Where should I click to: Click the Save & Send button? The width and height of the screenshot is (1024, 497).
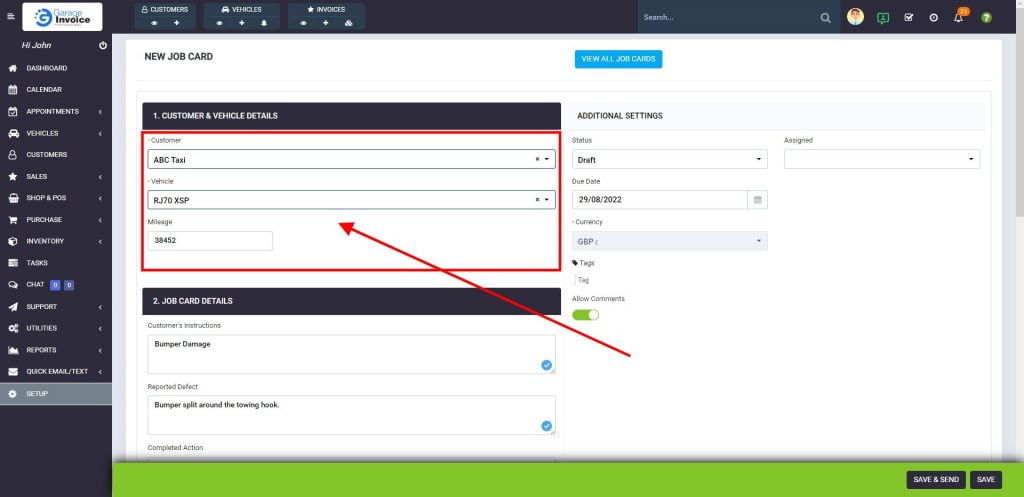coord(935,480)
